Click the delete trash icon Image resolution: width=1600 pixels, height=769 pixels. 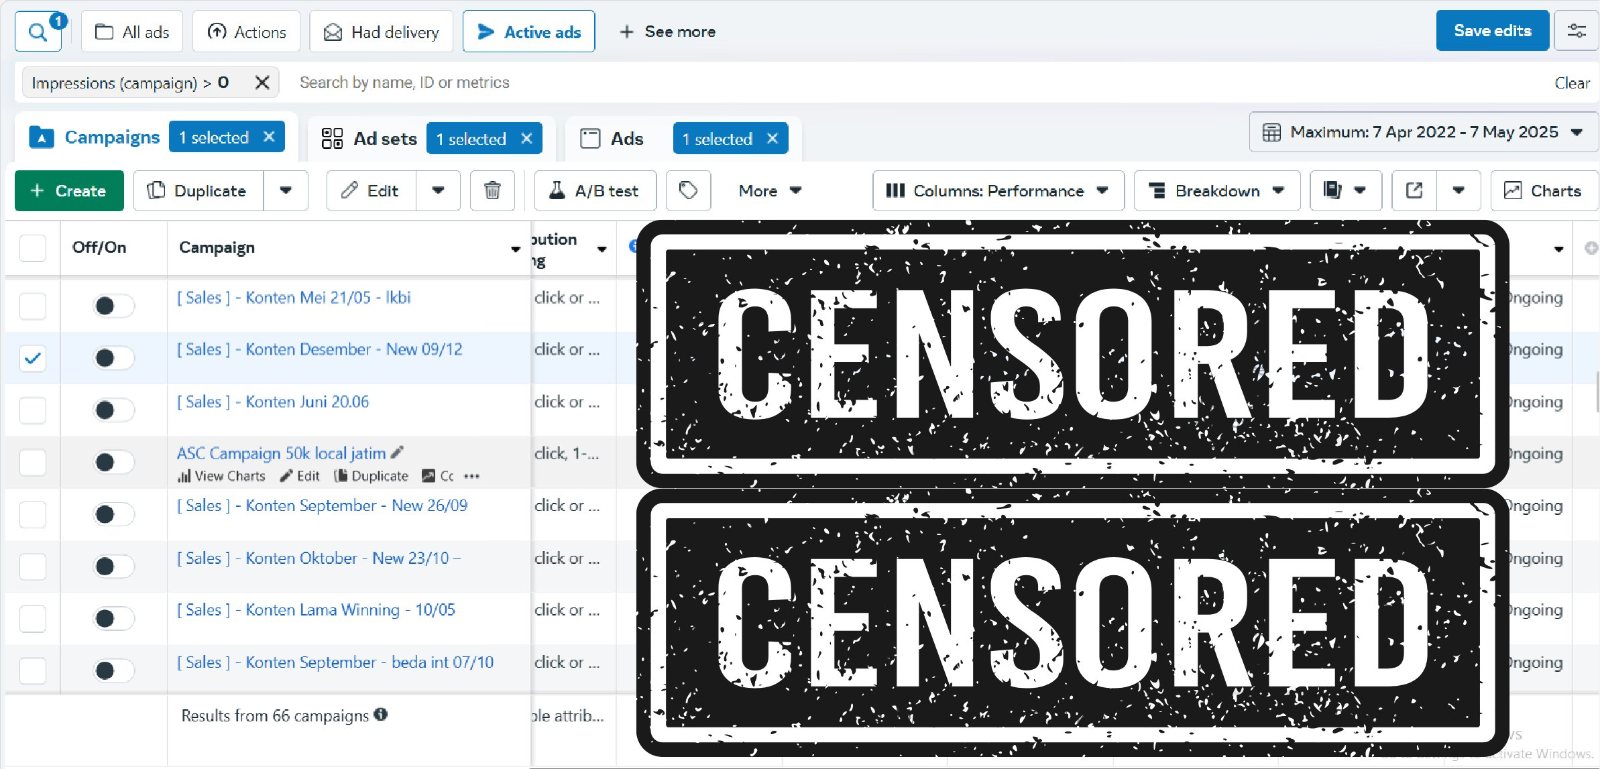click(492, 190)
